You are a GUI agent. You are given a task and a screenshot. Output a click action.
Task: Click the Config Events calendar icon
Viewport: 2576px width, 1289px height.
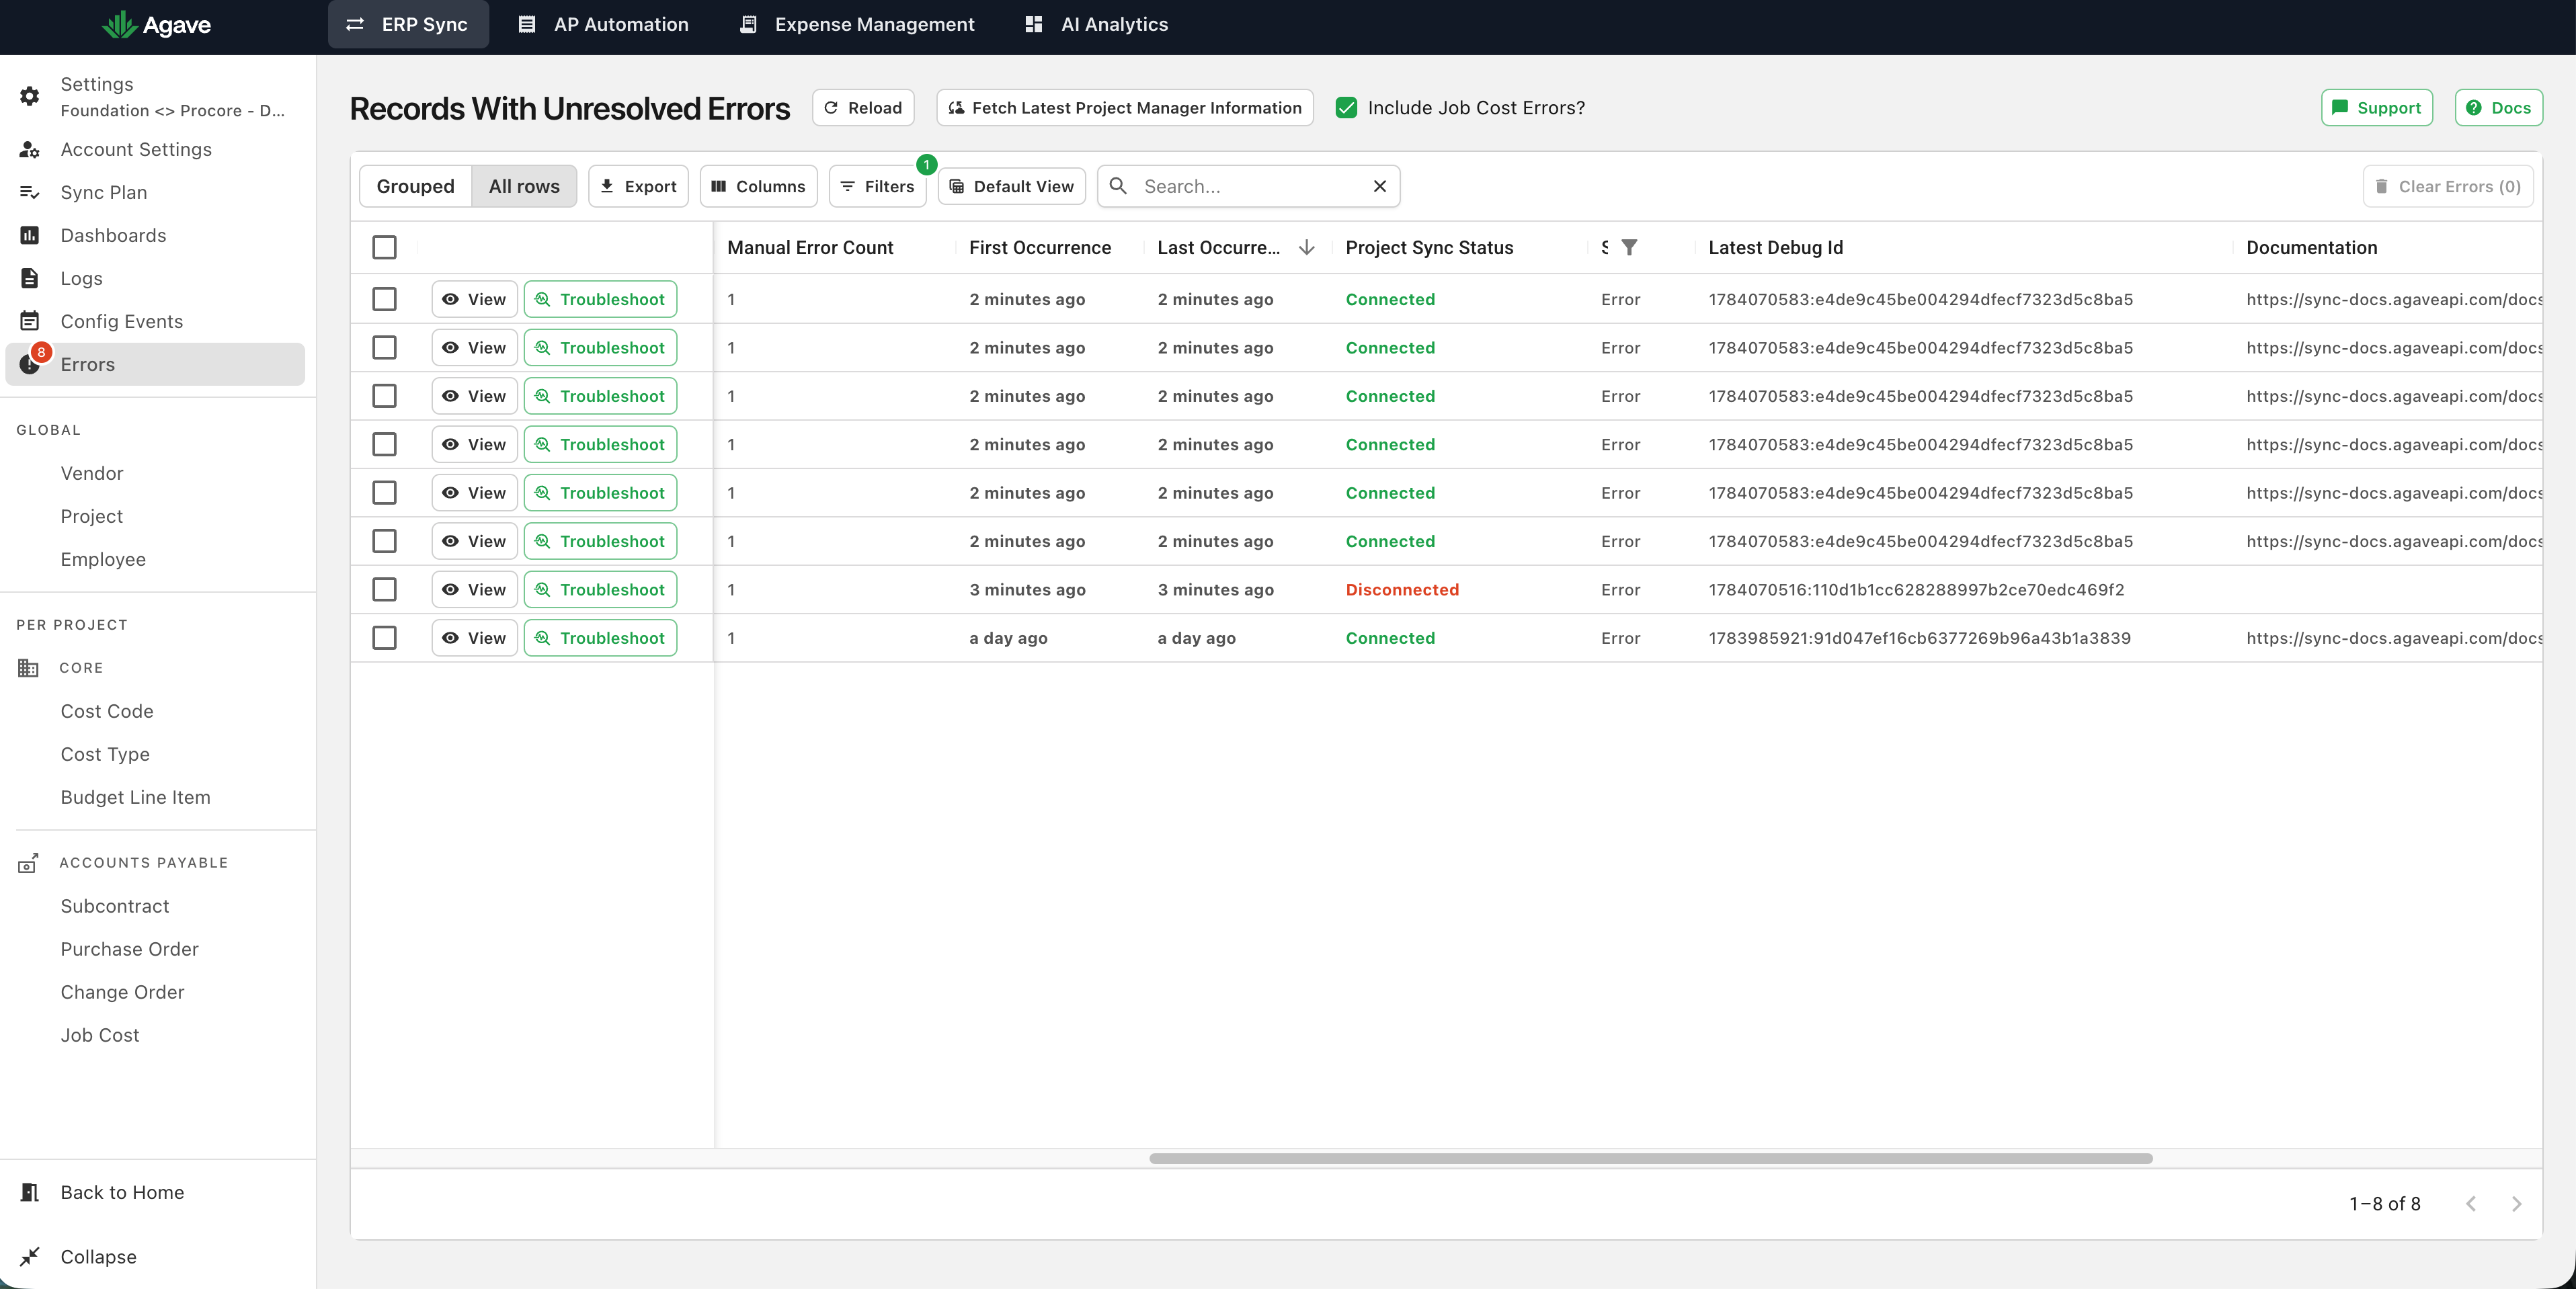click(x=30, y=321)
